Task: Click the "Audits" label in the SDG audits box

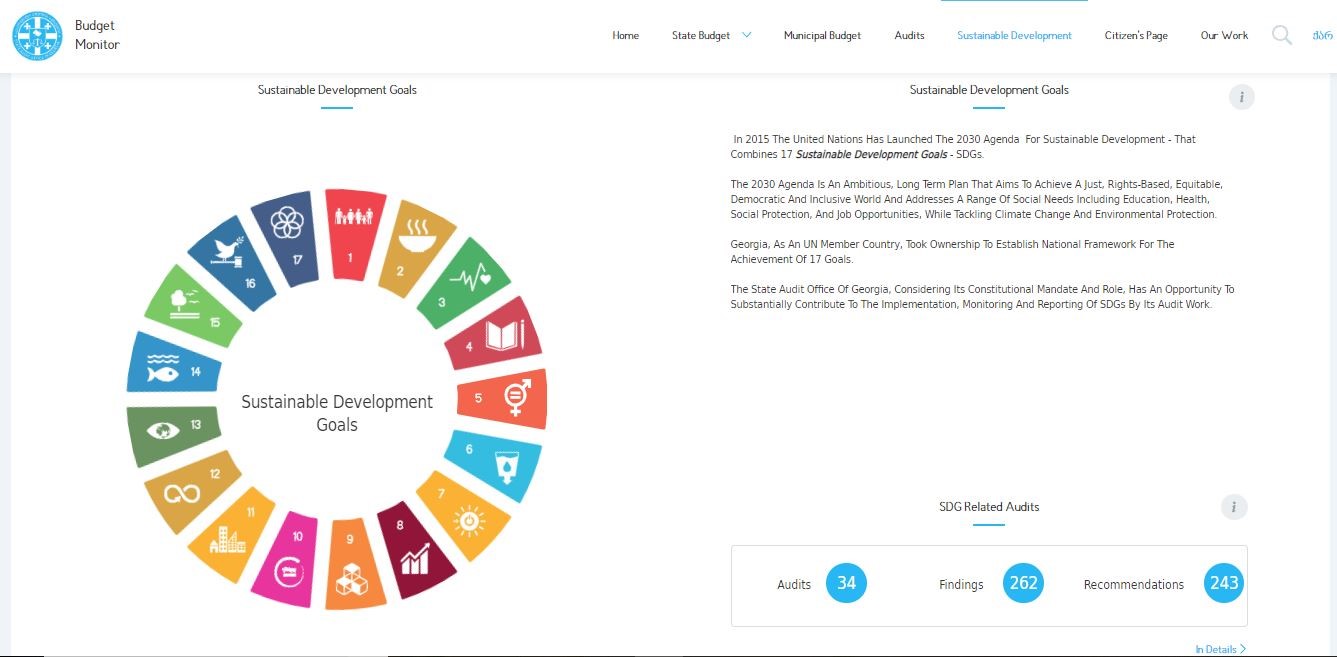Action: pyautogui.click(x=794, y=584)
